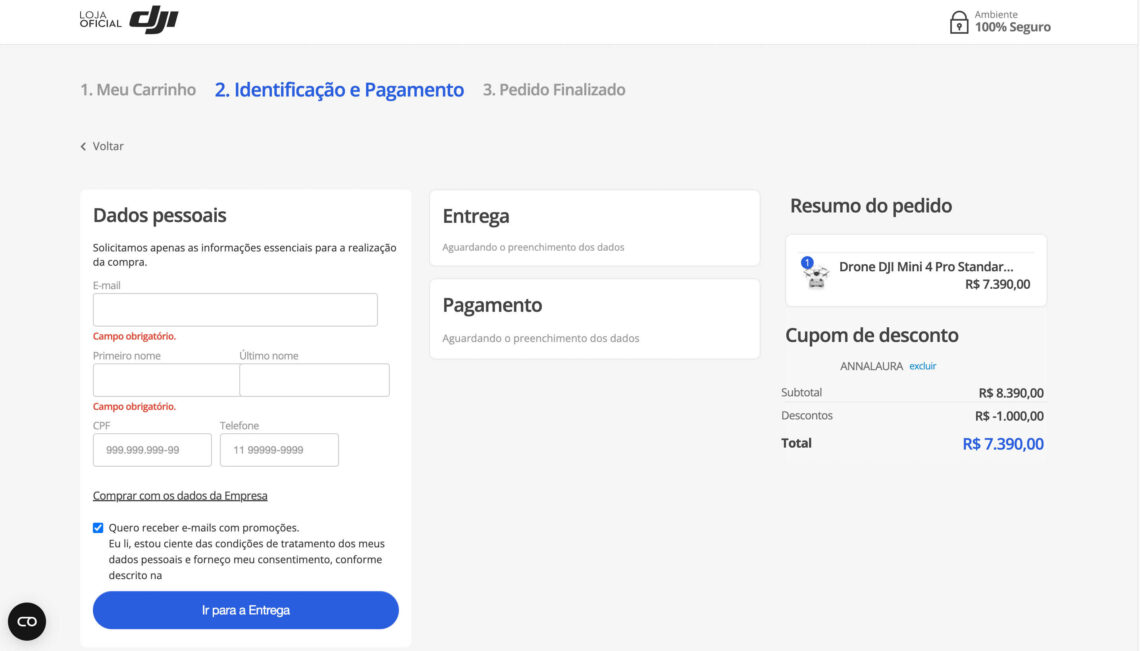
Task: Click the Telefone input field
Action: (279, 450)
